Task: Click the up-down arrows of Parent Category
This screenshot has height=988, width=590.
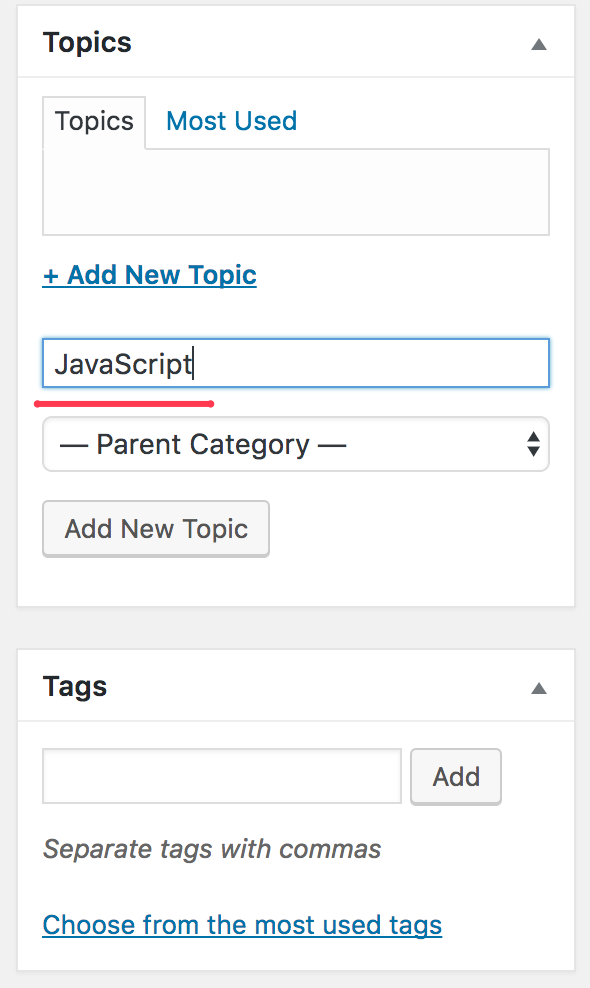Action: click(x=533, y=444)
